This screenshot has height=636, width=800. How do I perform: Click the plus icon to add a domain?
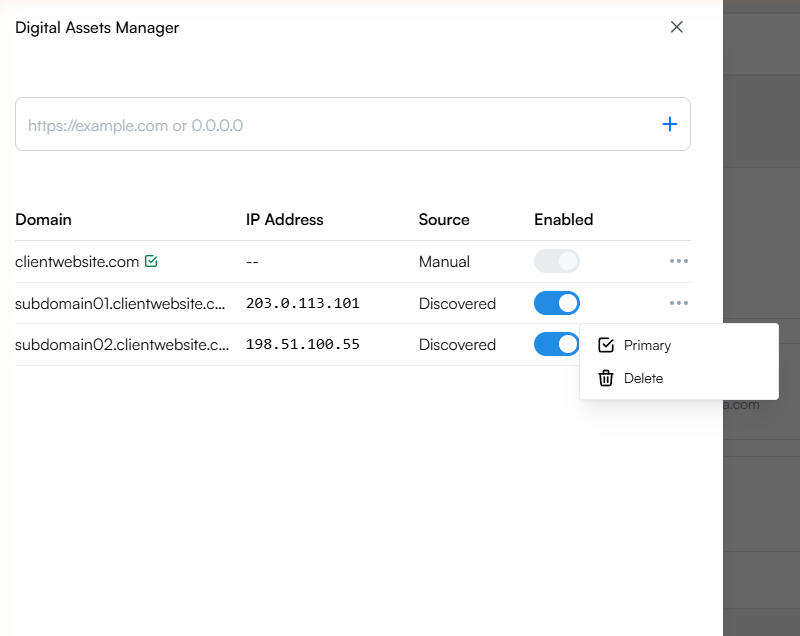670,124
